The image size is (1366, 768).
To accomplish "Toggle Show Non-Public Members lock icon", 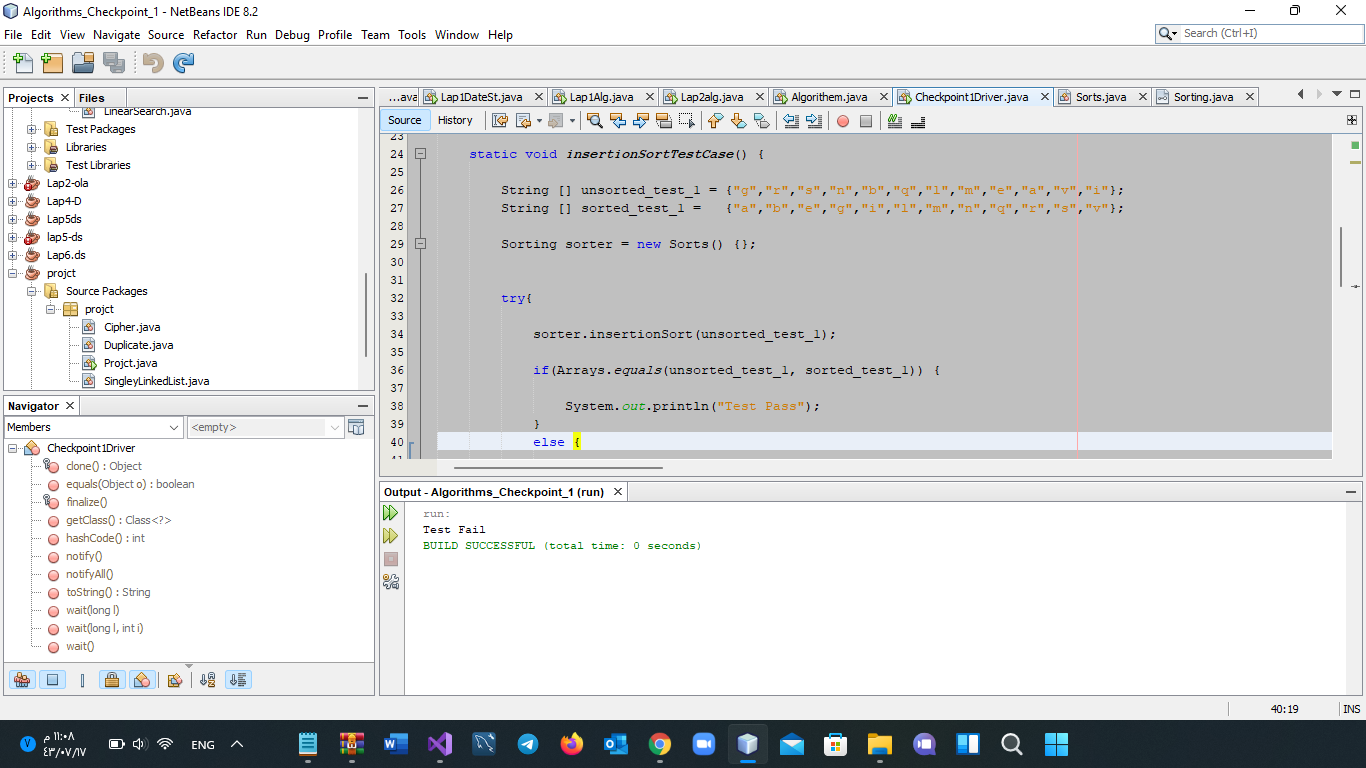I will click(112, 680).
